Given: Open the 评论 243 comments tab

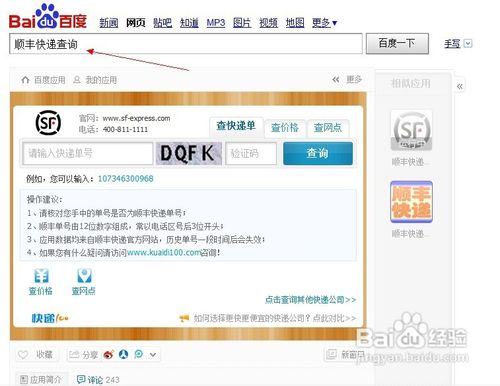Looking at the screenshot, I should click(x=98, y=380).
